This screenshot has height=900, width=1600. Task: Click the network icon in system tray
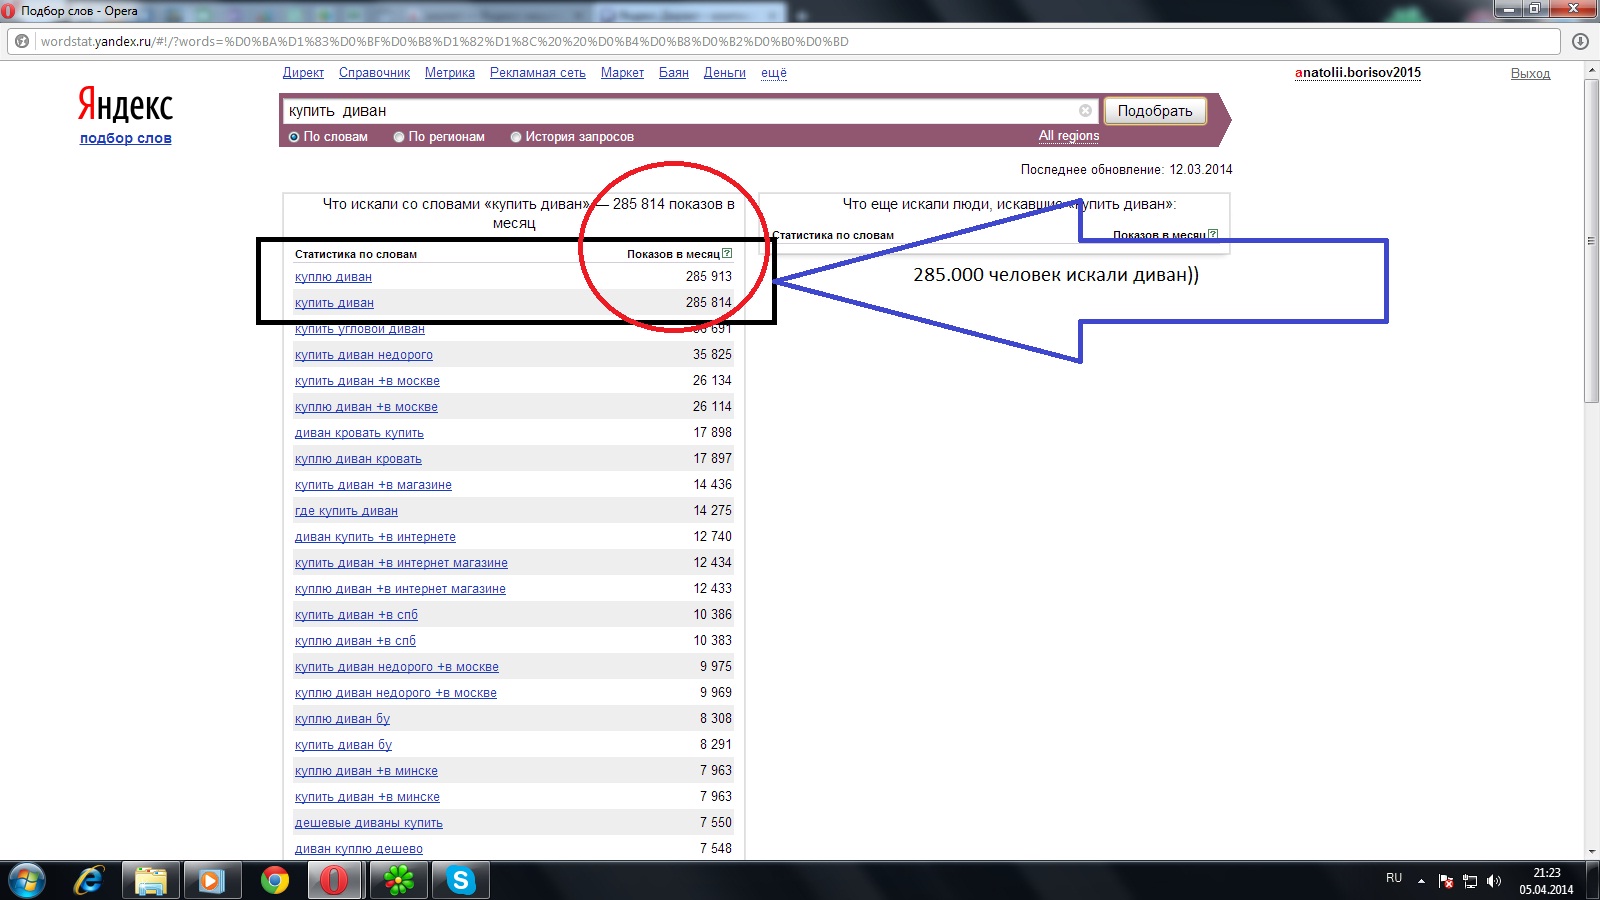(1470, 881)
